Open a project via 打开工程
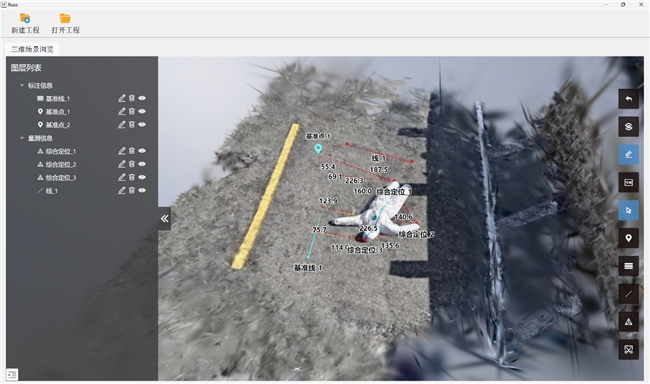Screen dimensions: 650x384 (65, 23)
